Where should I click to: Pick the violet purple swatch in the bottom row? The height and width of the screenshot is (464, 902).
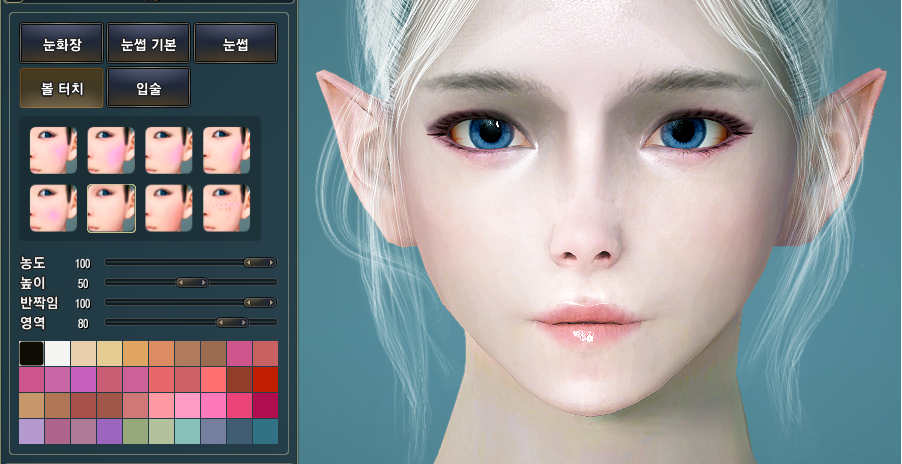click(109, 431)
